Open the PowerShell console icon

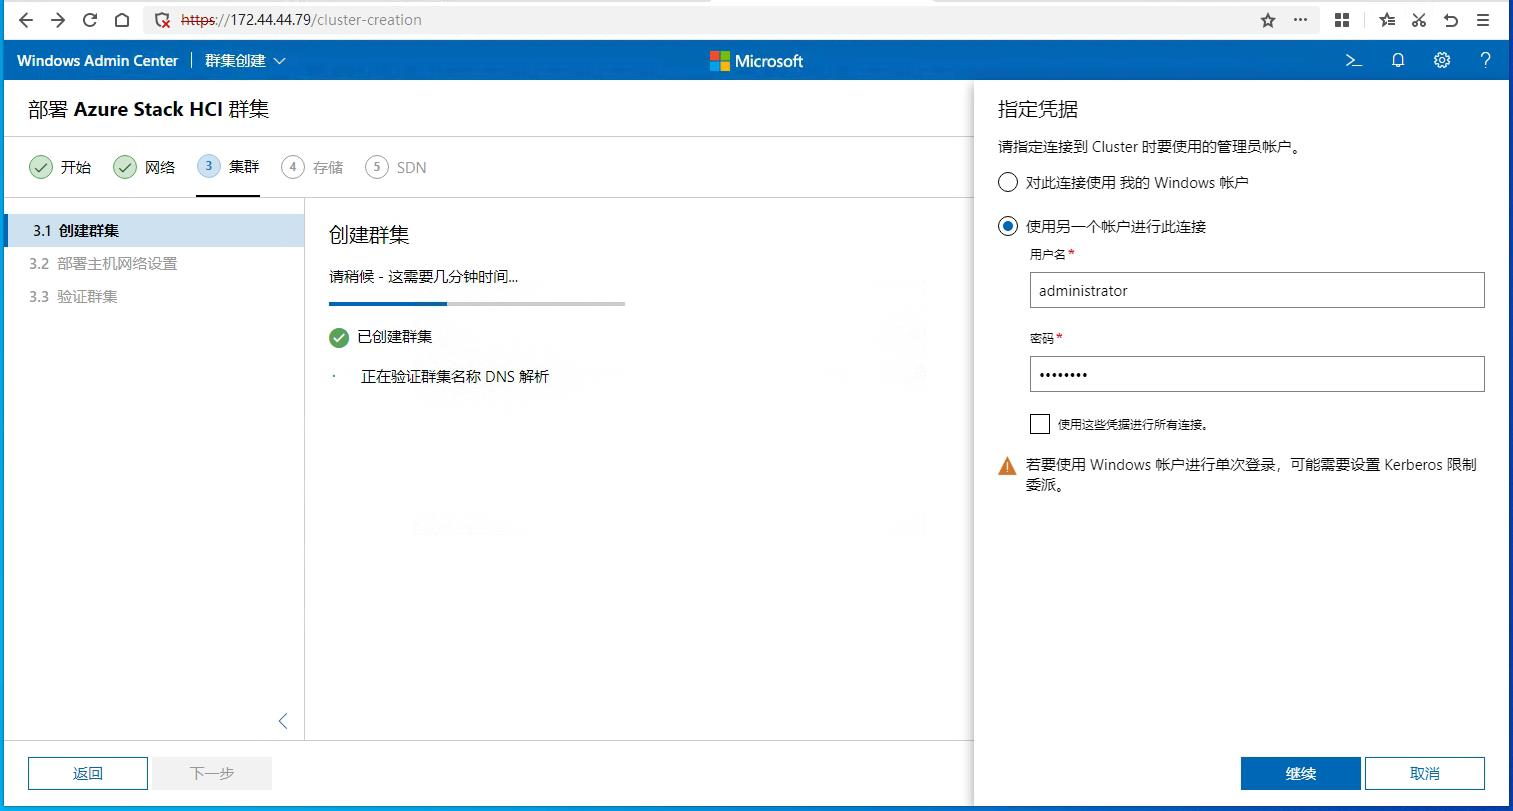click(1354, 60)
